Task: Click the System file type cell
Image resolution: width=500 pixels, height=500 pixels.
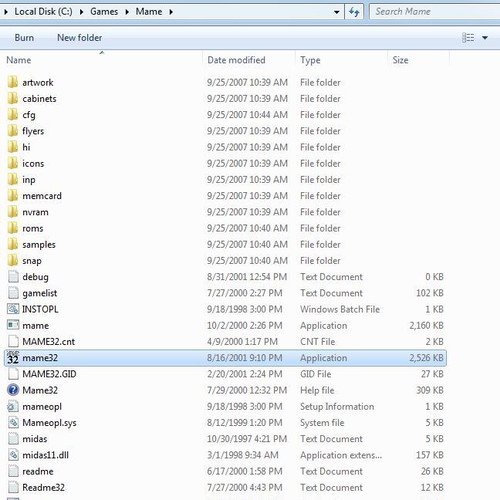Action: click(x=322, y=423)
